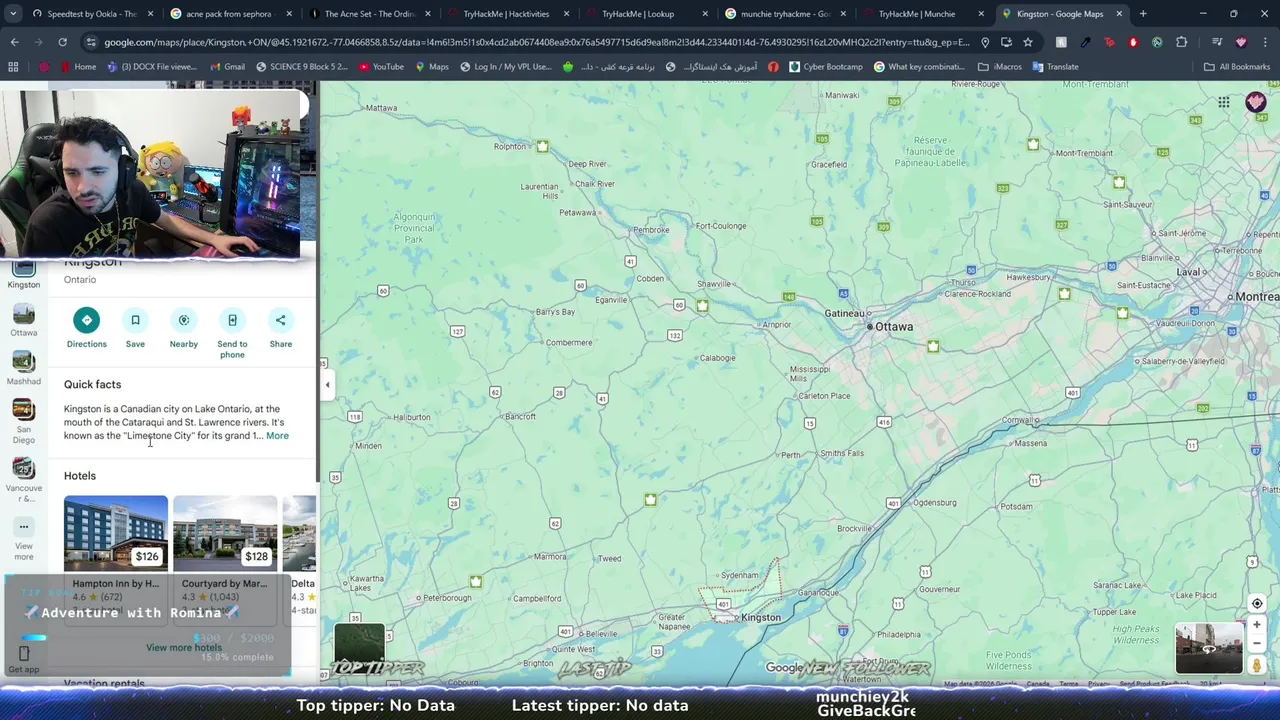Search Nearby places around Kingston
Screen dimensions: 1280x720
(x=183, y=328)
